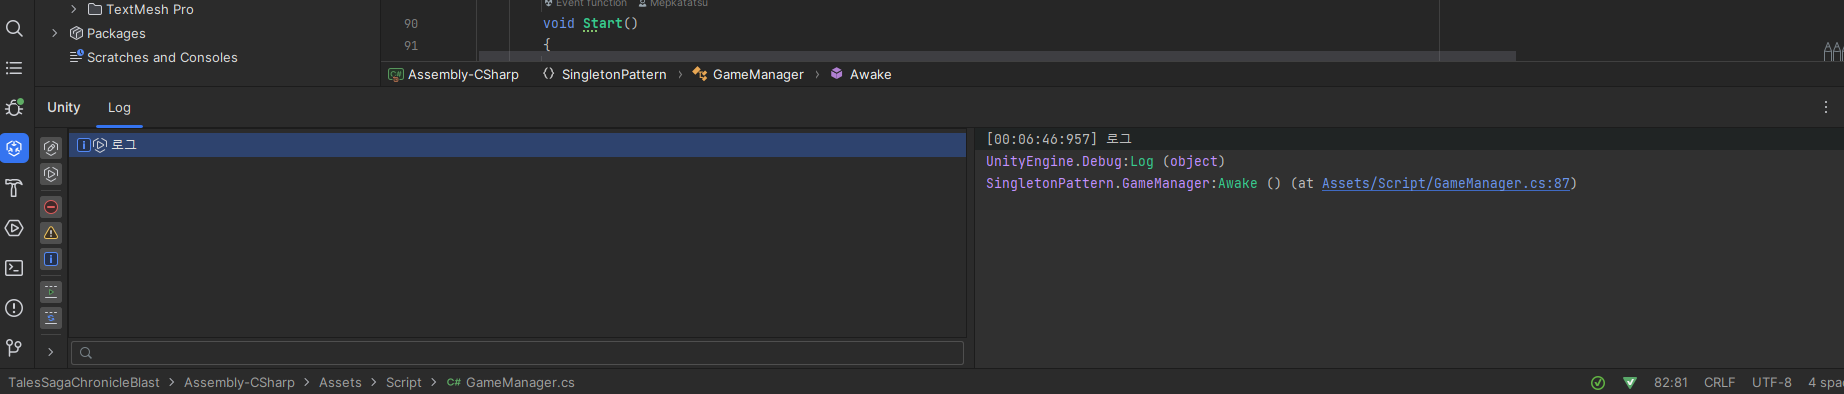Screen dimensions: 1844x394
Task: Switch to the Log tab
Action: [x=119, y=107]
